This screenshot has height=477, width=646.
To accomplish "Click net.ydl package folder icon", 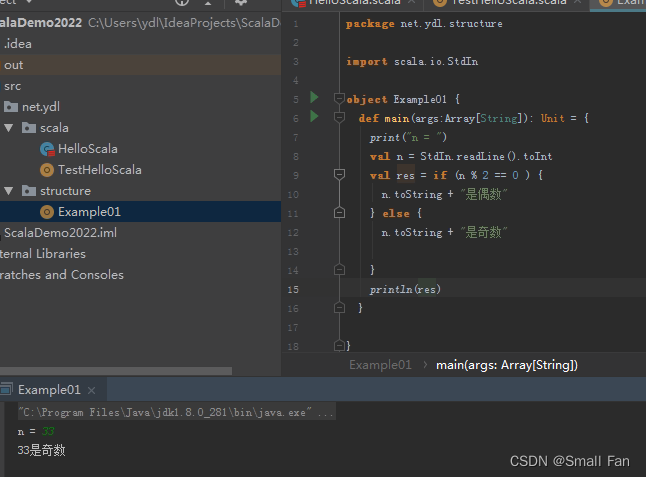I will 11,107.
